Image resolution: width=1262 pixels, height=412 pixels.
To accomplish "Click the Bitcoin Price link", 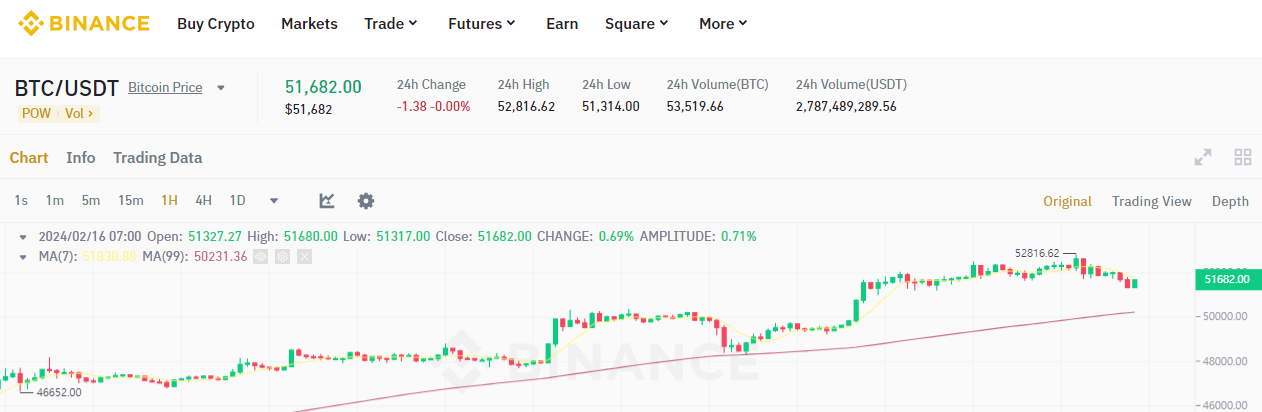I will [165, 88].
